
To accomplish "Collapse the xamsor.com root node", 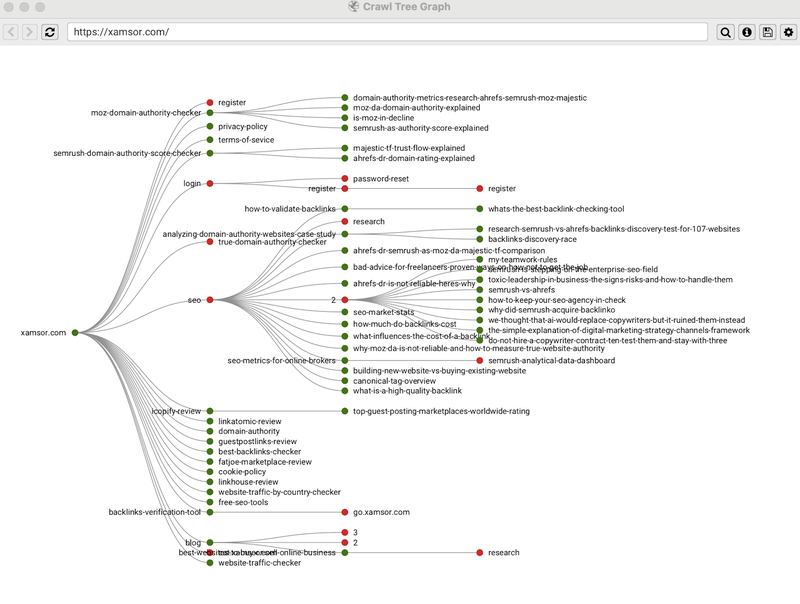I will [75, 332].
